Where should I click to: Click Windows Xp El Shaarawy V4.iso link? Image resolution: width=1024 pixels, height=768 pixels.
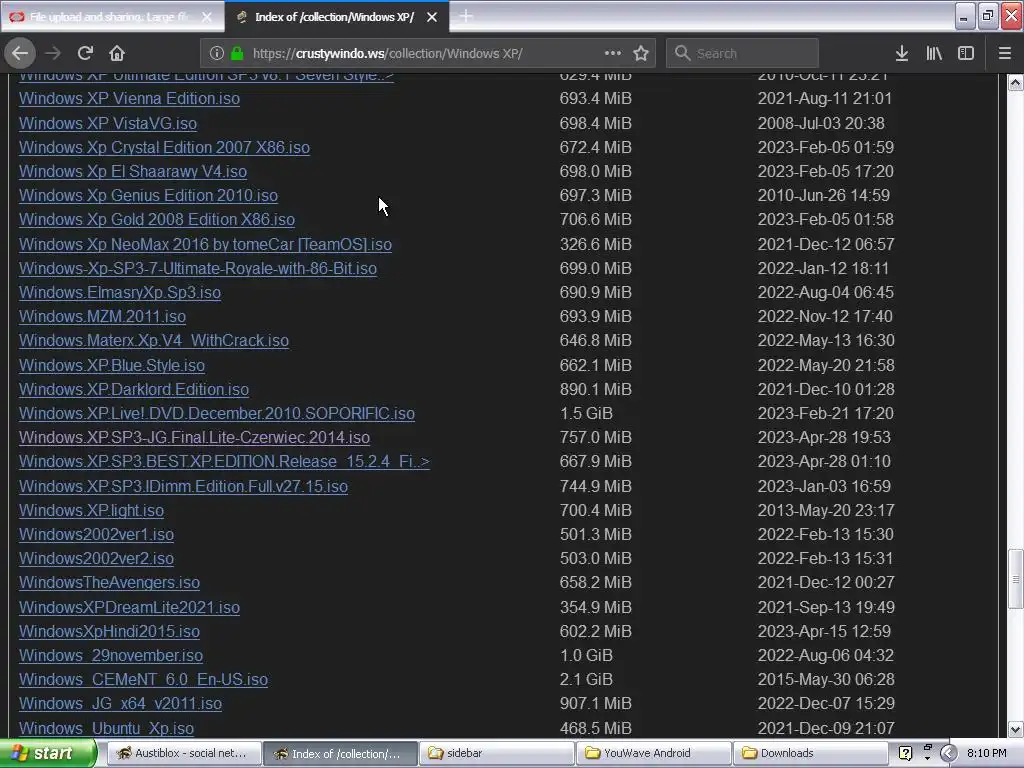point(133,172)
